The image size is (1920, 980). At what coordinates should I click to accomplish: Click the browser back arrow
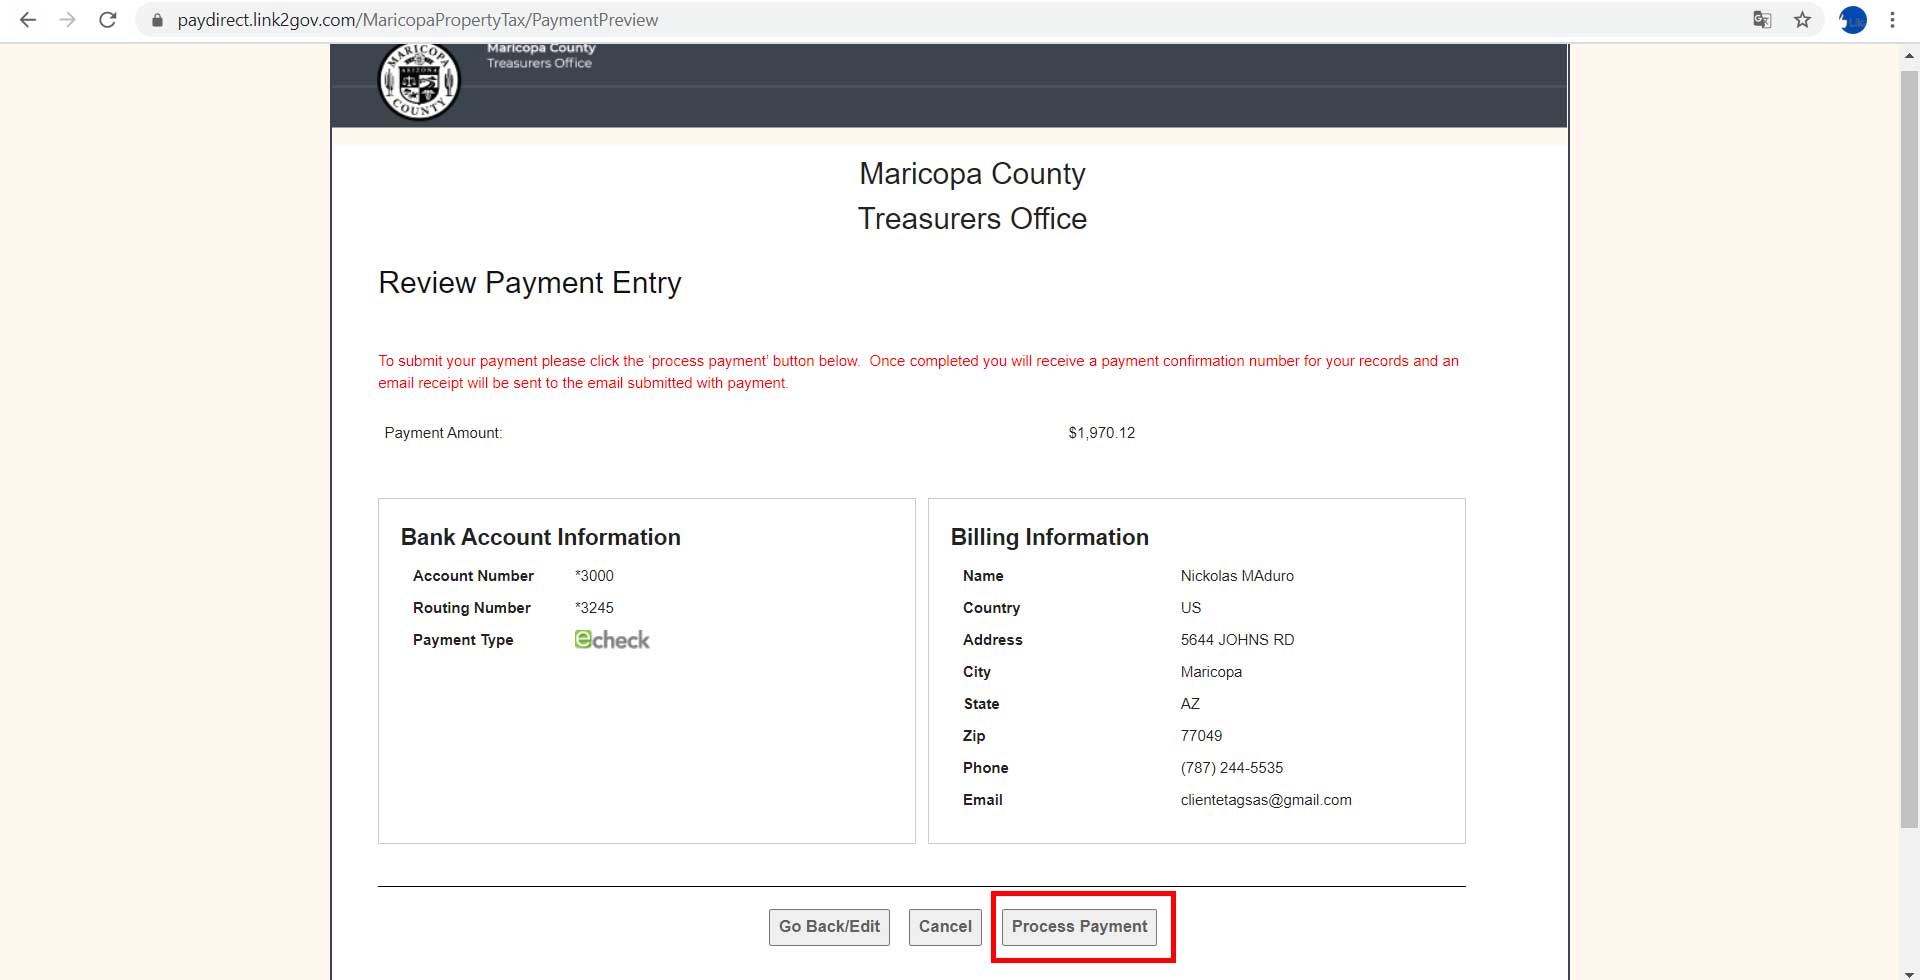(27, 19)
